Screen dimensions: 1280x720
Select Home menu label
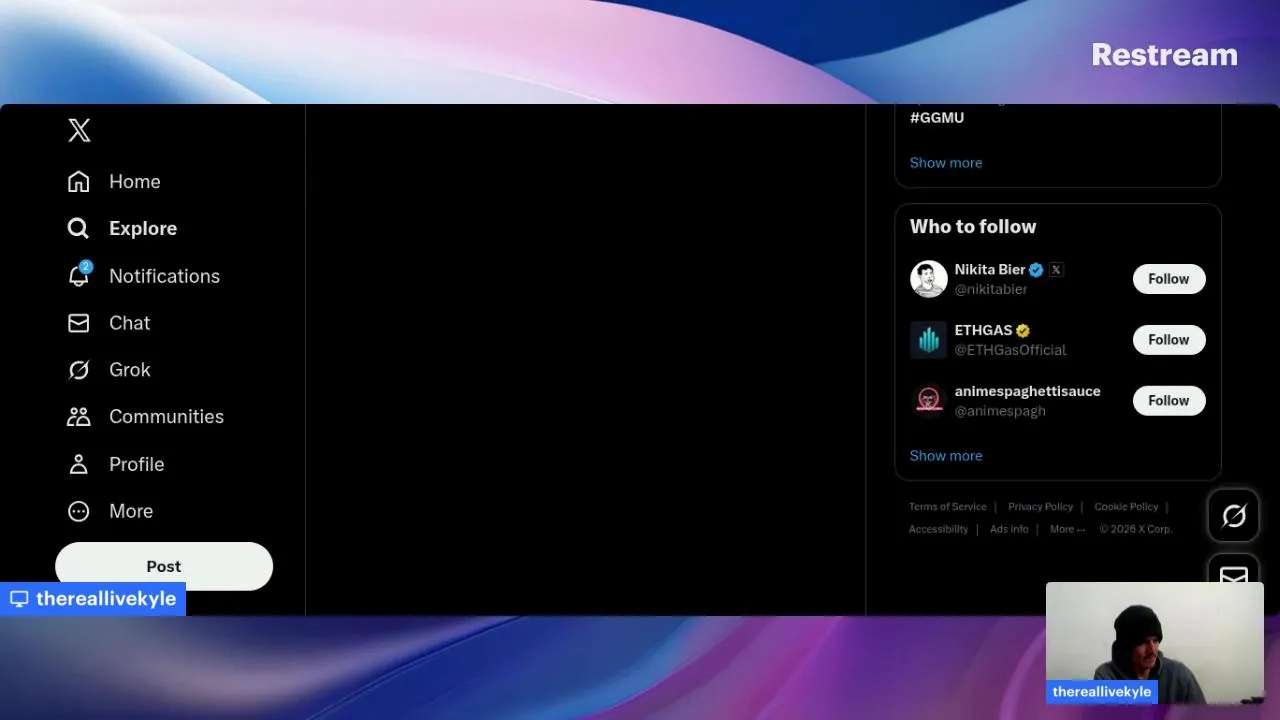(x=135, y=181)
